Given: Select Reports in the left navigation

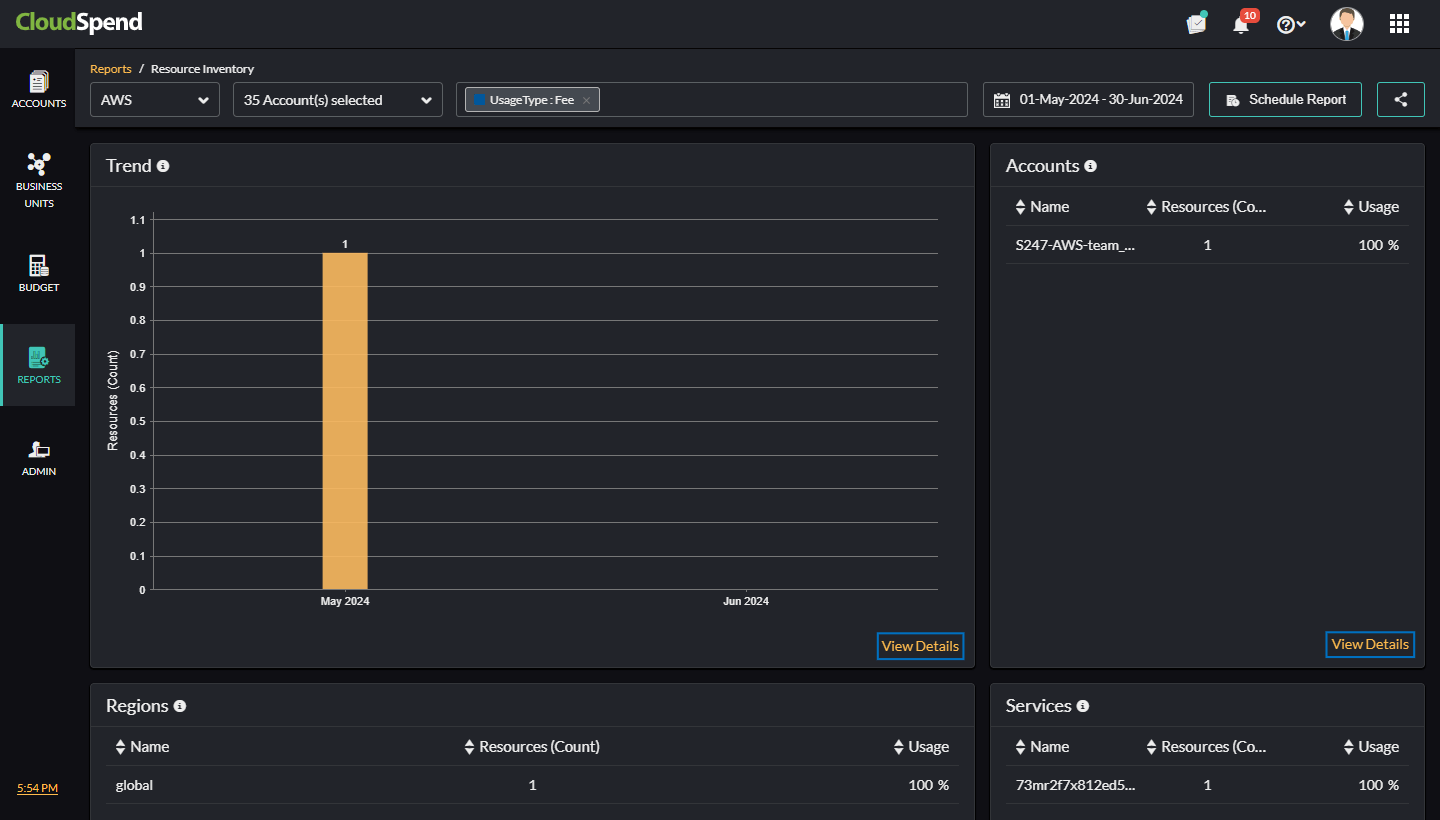Looking at the screenshot, I should [38, 365].
